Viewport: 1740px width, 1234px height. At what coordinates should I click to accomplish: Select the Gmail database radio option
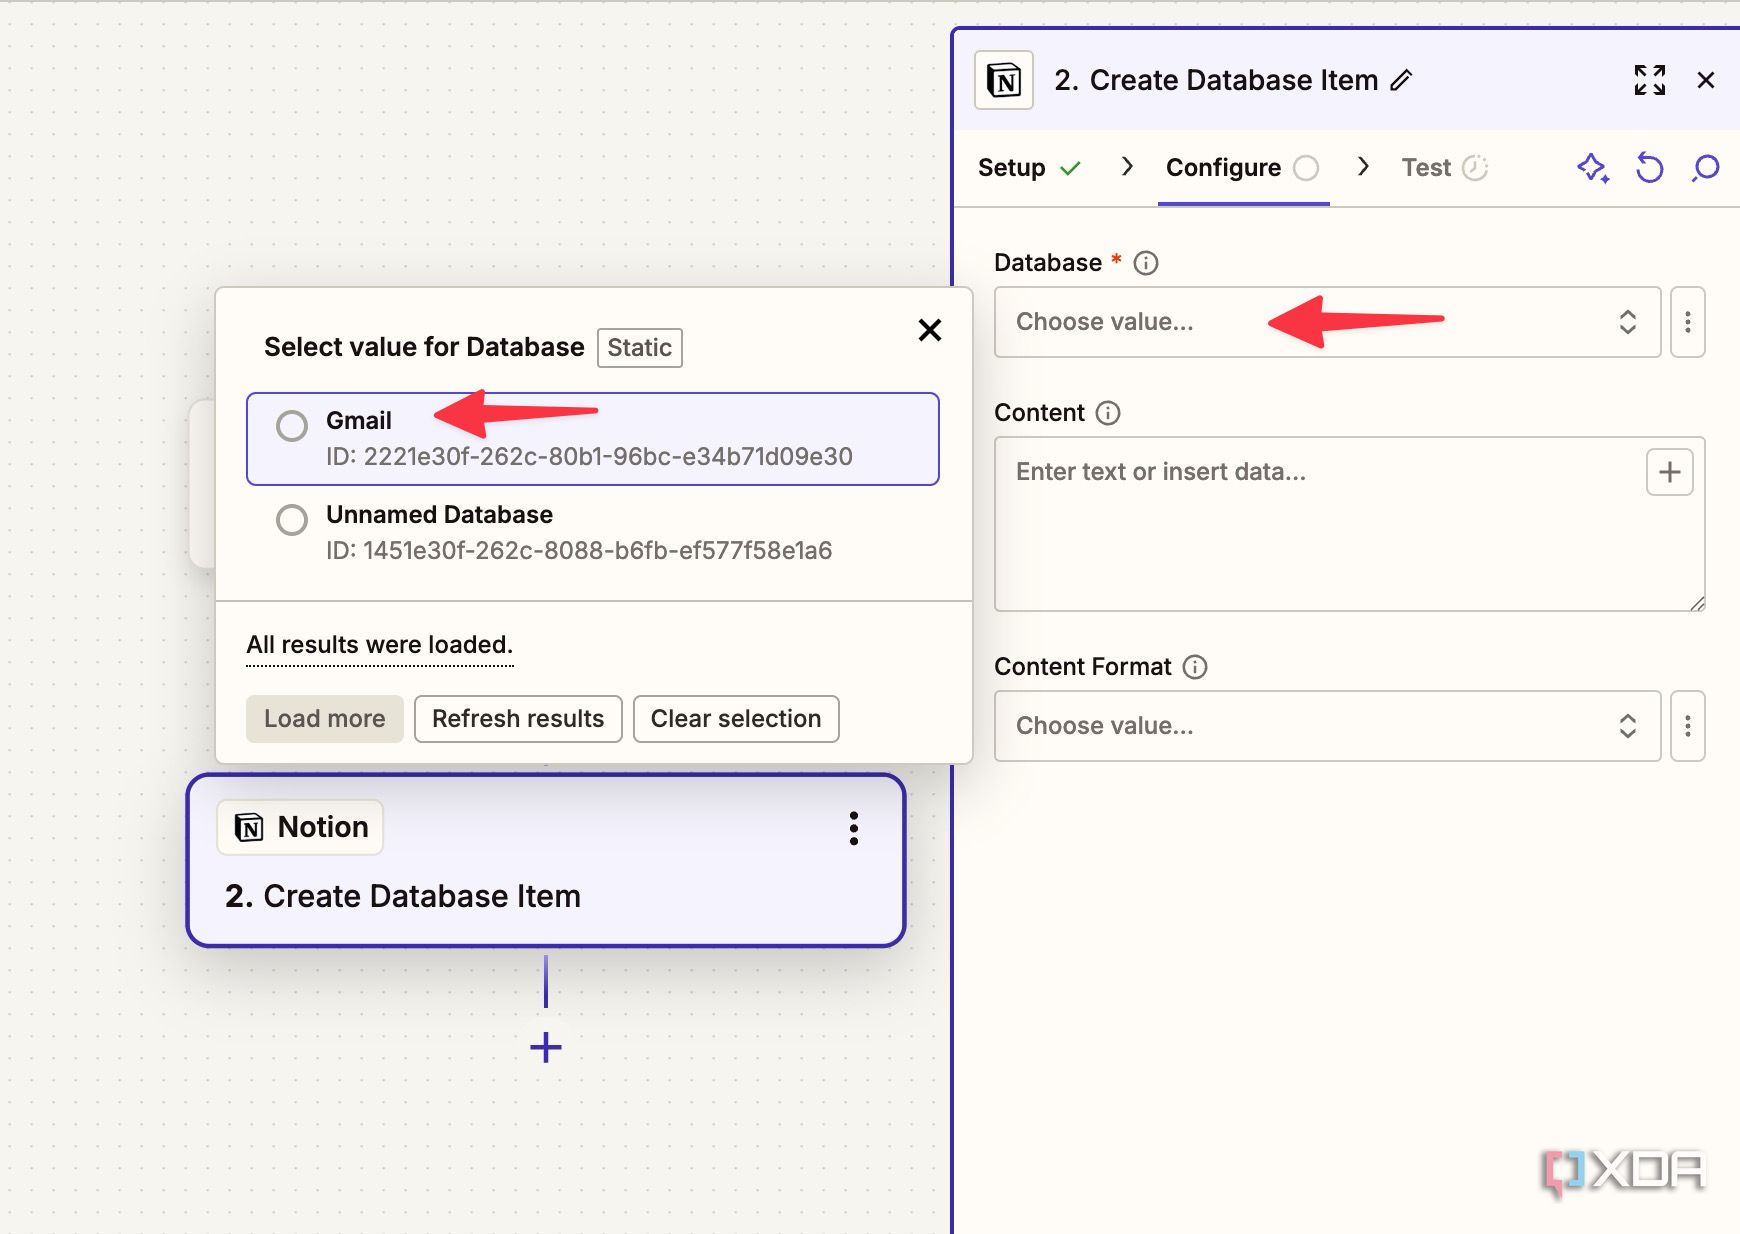click(292, 426)
